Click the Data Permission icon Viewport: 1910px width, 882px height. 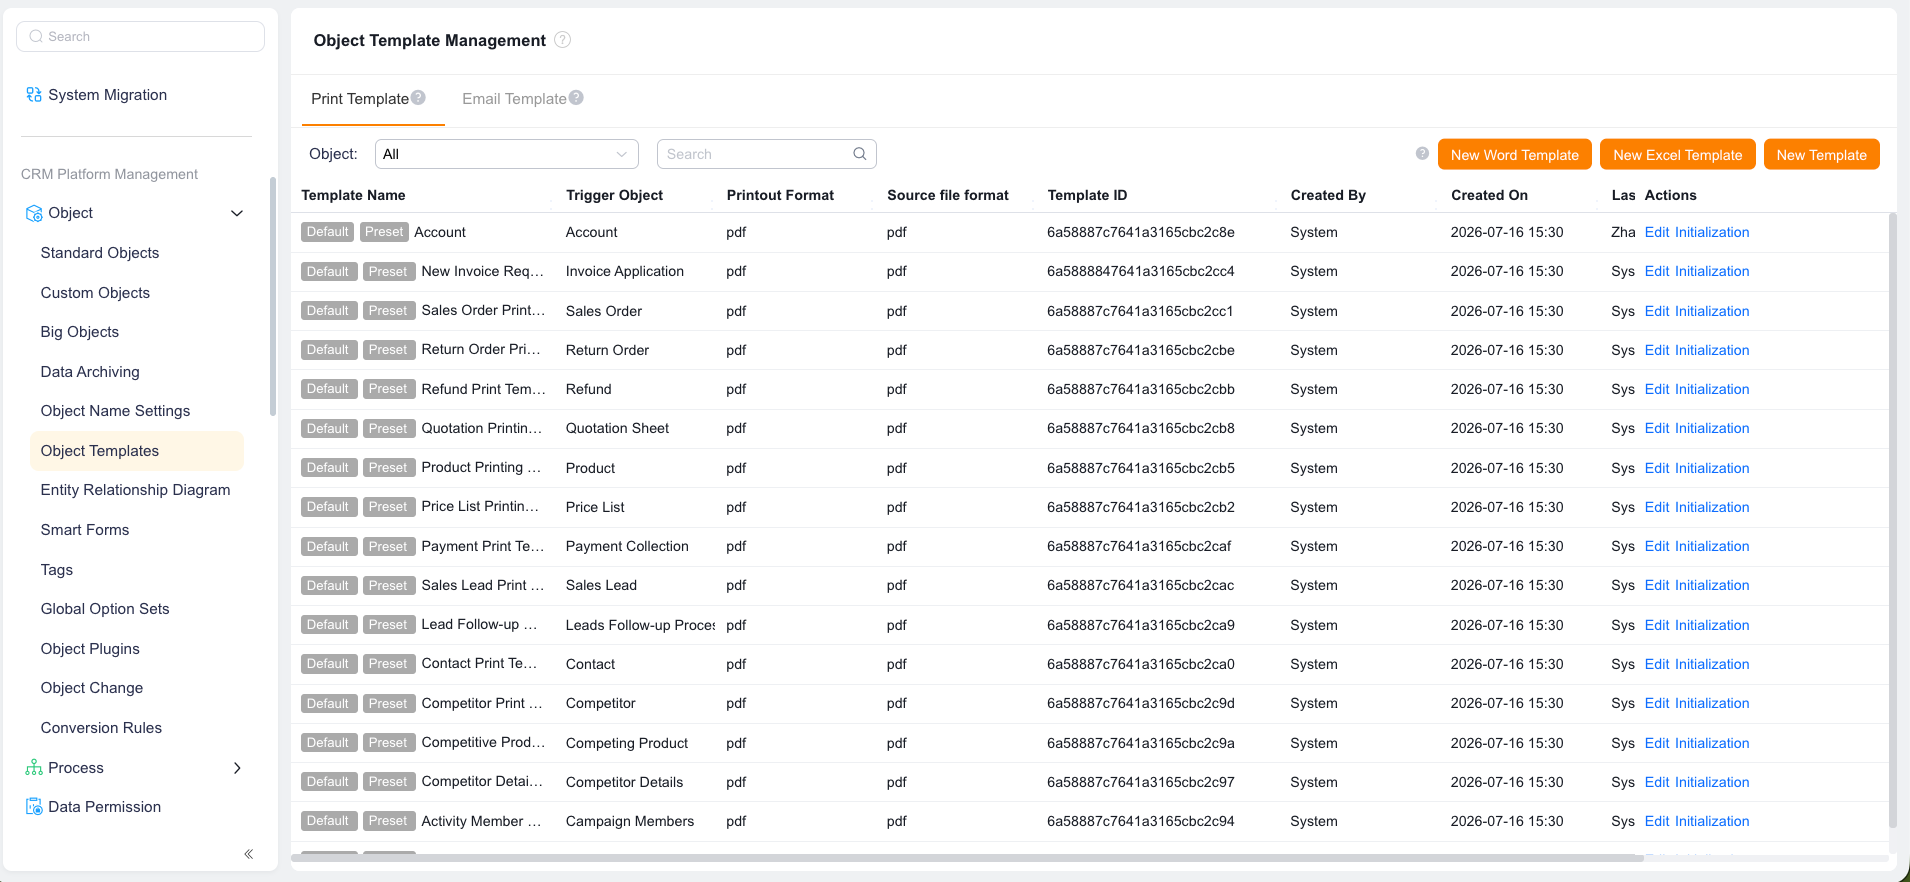34,807
